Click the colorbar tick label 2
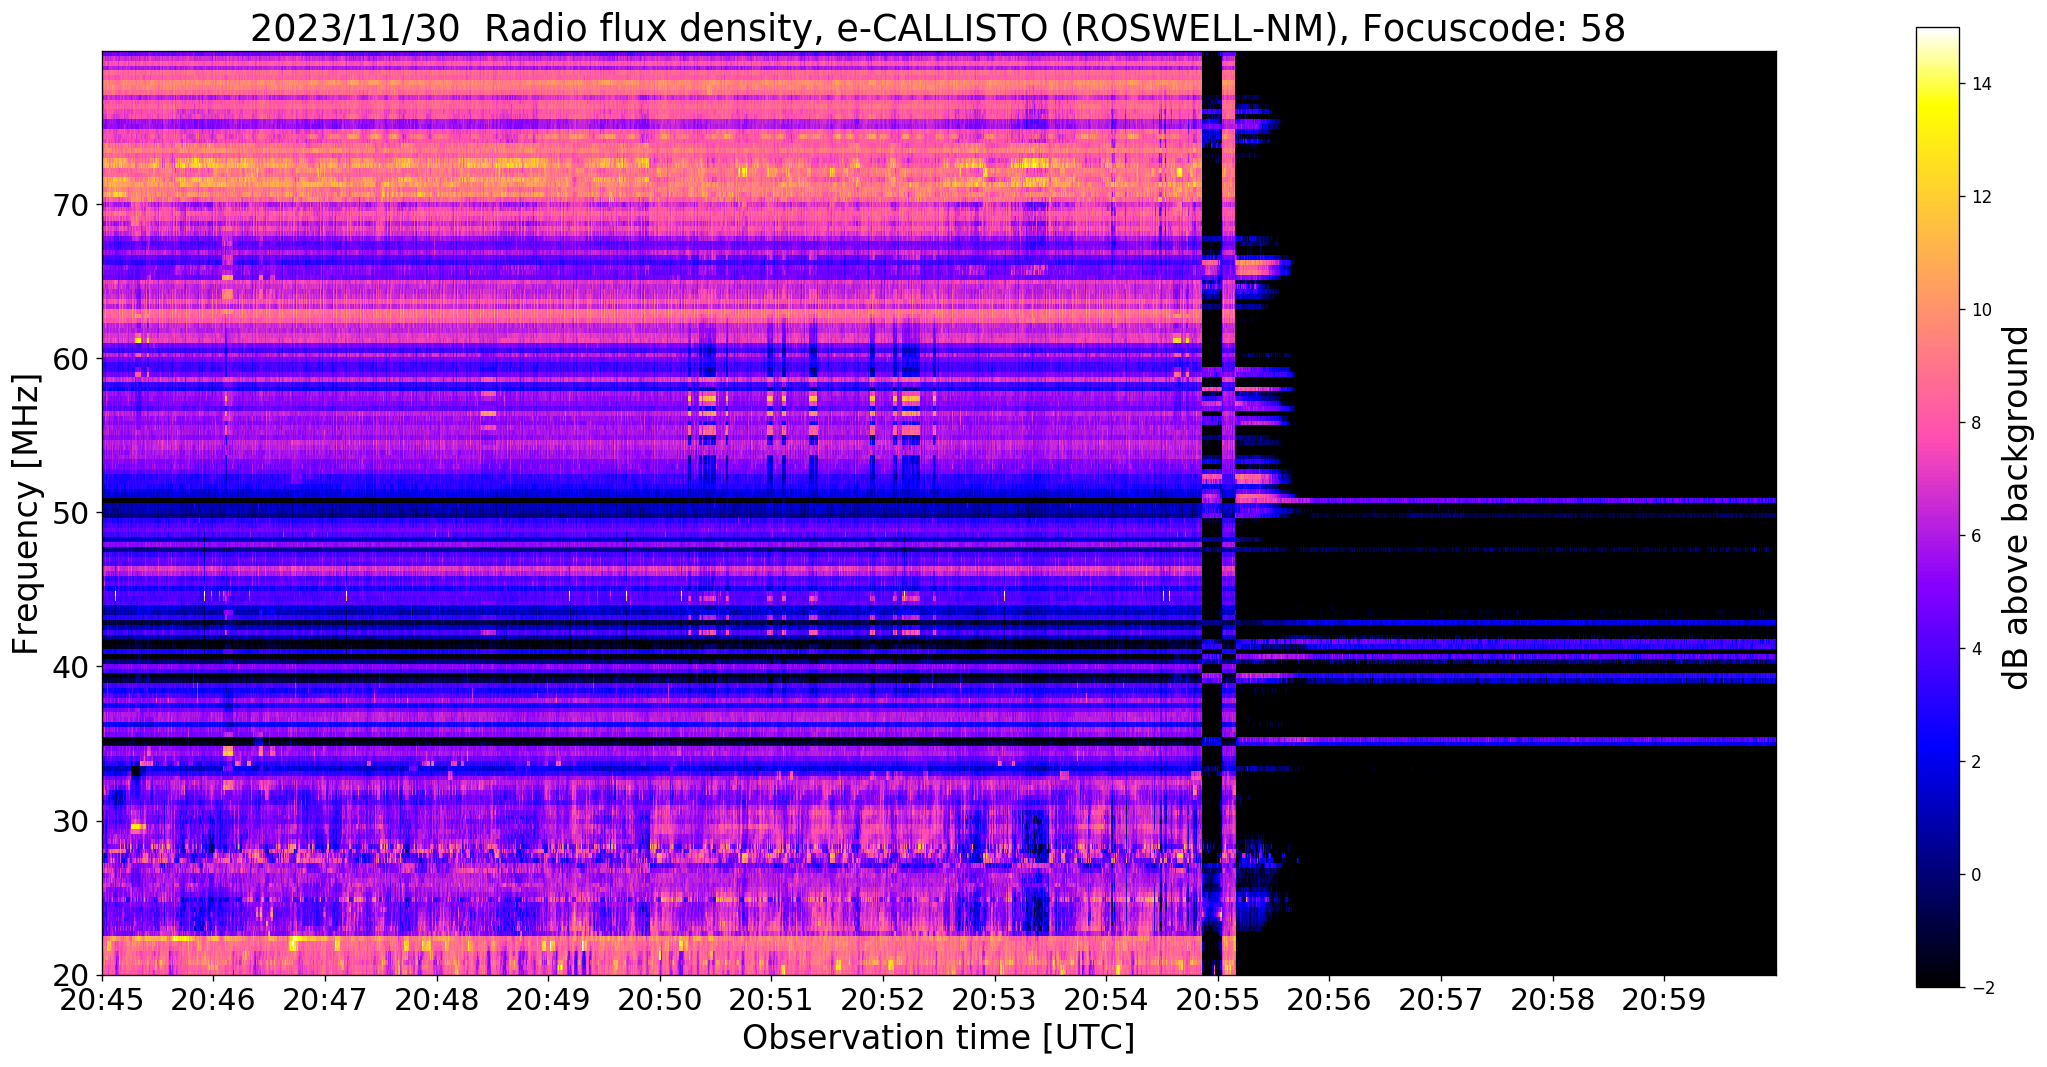This screenshot has width=2047, height=1067. pyautogui.click(x=1975, y=762)
